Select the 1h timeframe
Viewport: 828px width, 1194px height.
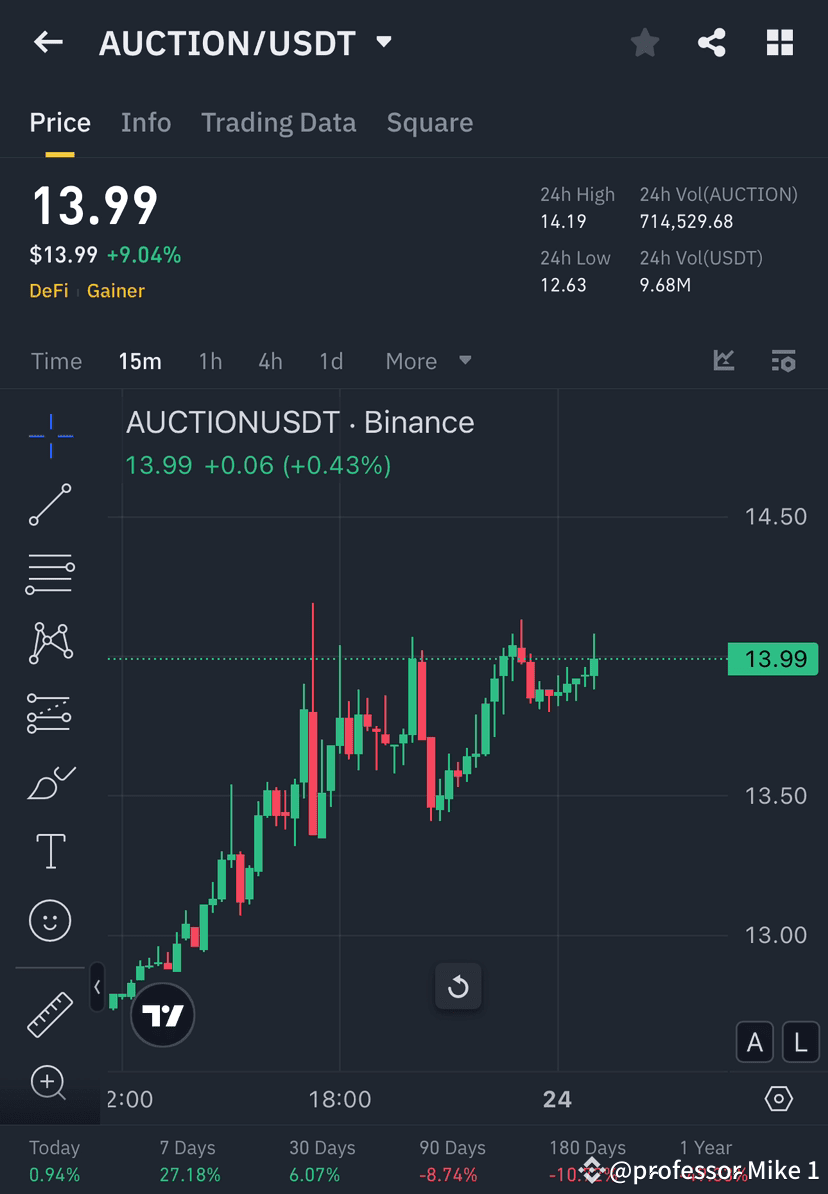coord(210,361)
